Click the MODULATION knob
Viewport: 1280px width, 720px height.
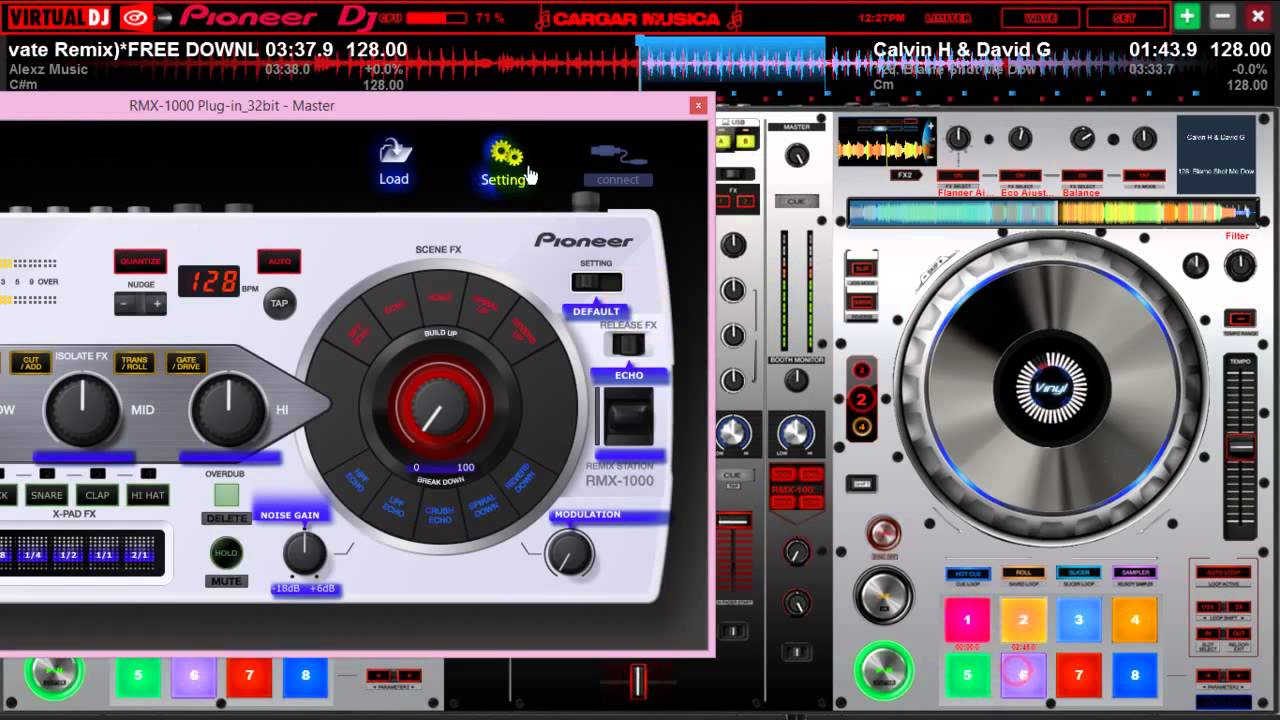[569, 553]
